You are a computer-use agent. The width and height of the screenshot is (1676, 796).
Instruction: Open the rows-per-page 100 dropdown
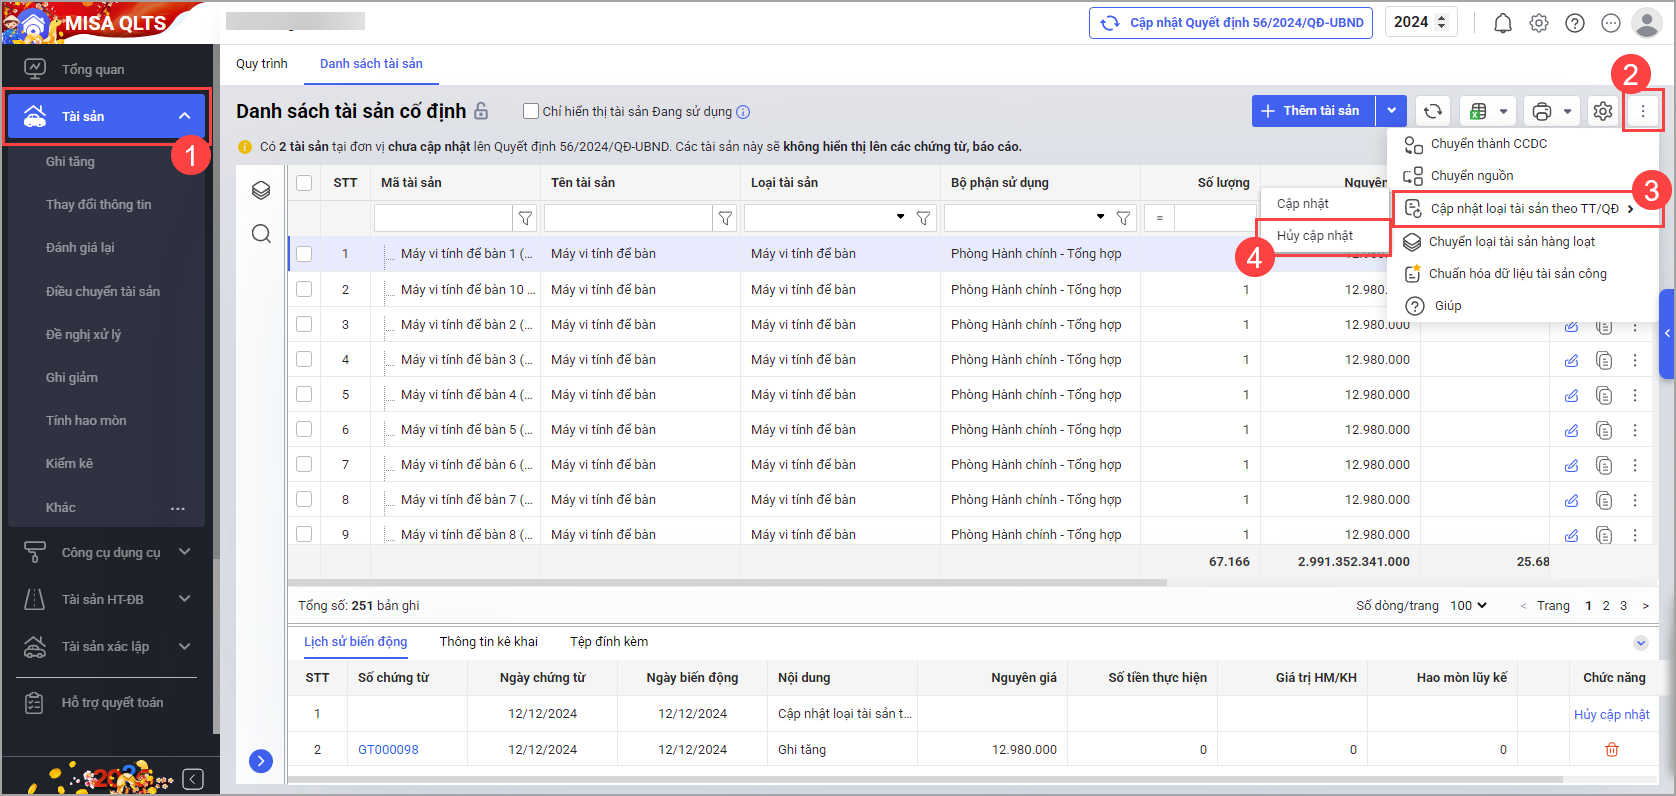coord(1468,605)
